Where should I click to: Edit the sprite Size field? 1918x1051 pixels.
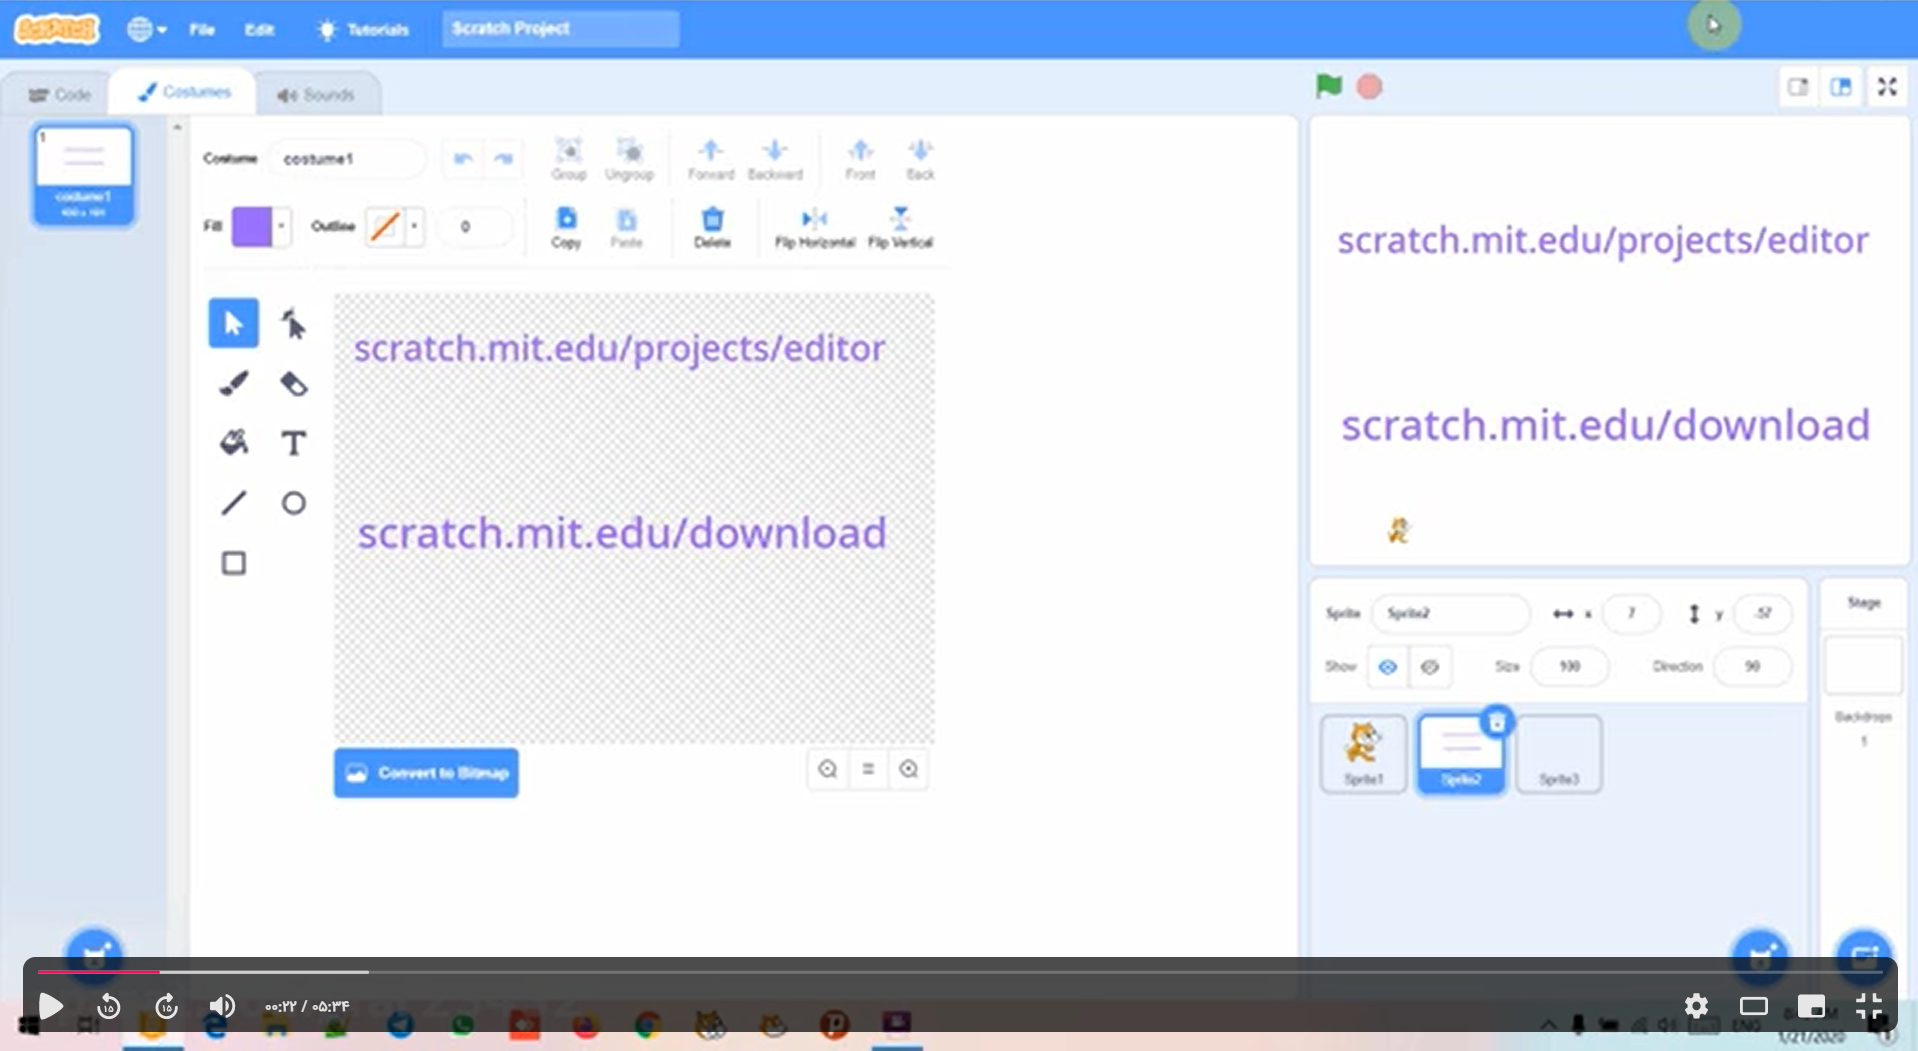coord(1569,666)
